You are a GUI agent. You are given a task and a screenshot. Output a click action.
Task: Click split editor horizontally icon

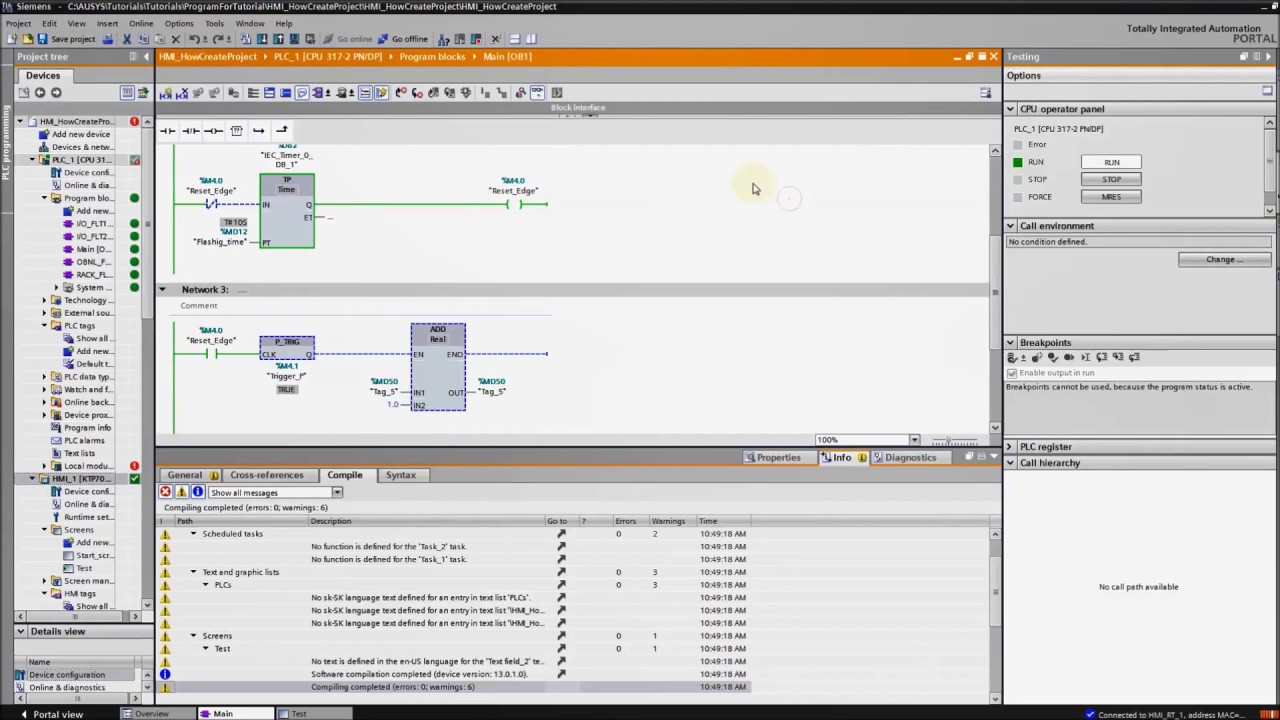514,39
